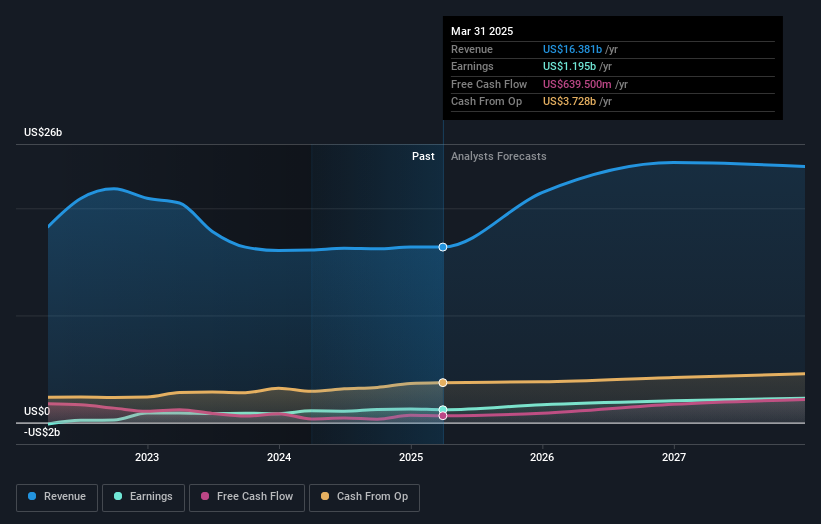The height and width of the screenshot is (524, 821).
Task: Select the 2024 x-axis label
Action: pyautogui.click(x=279, y=457)
